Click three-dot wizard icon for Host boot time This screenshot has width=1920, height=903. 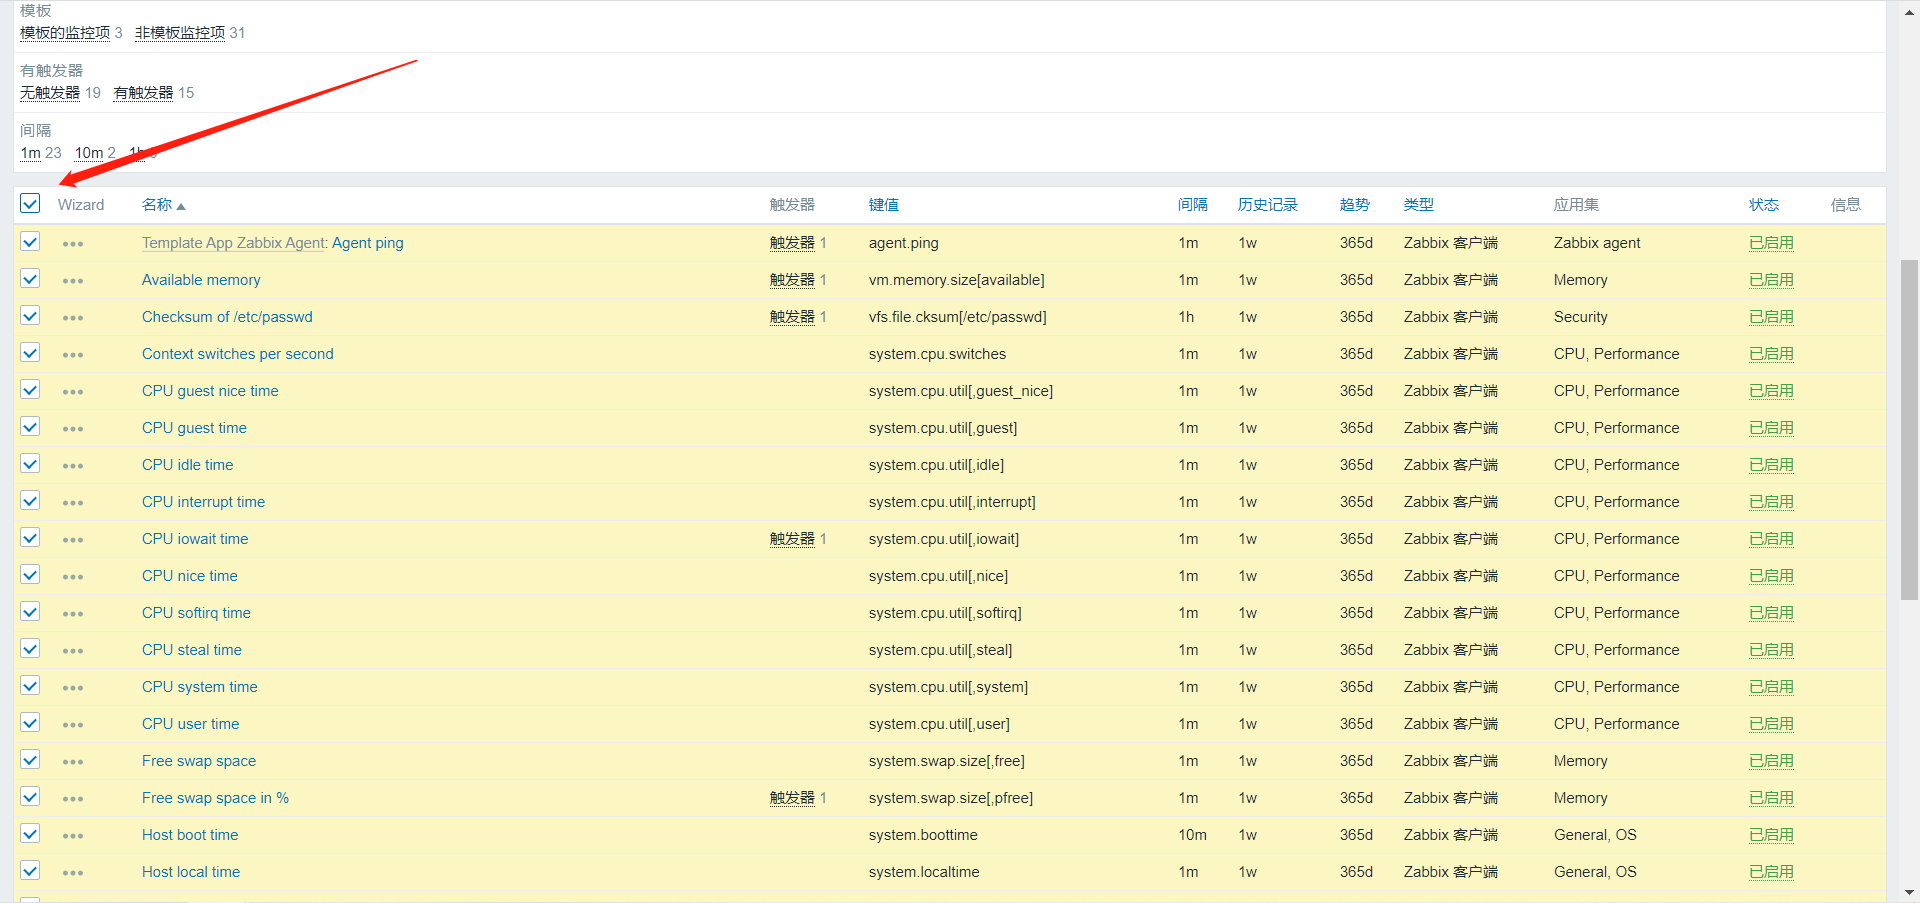point(73,836)
